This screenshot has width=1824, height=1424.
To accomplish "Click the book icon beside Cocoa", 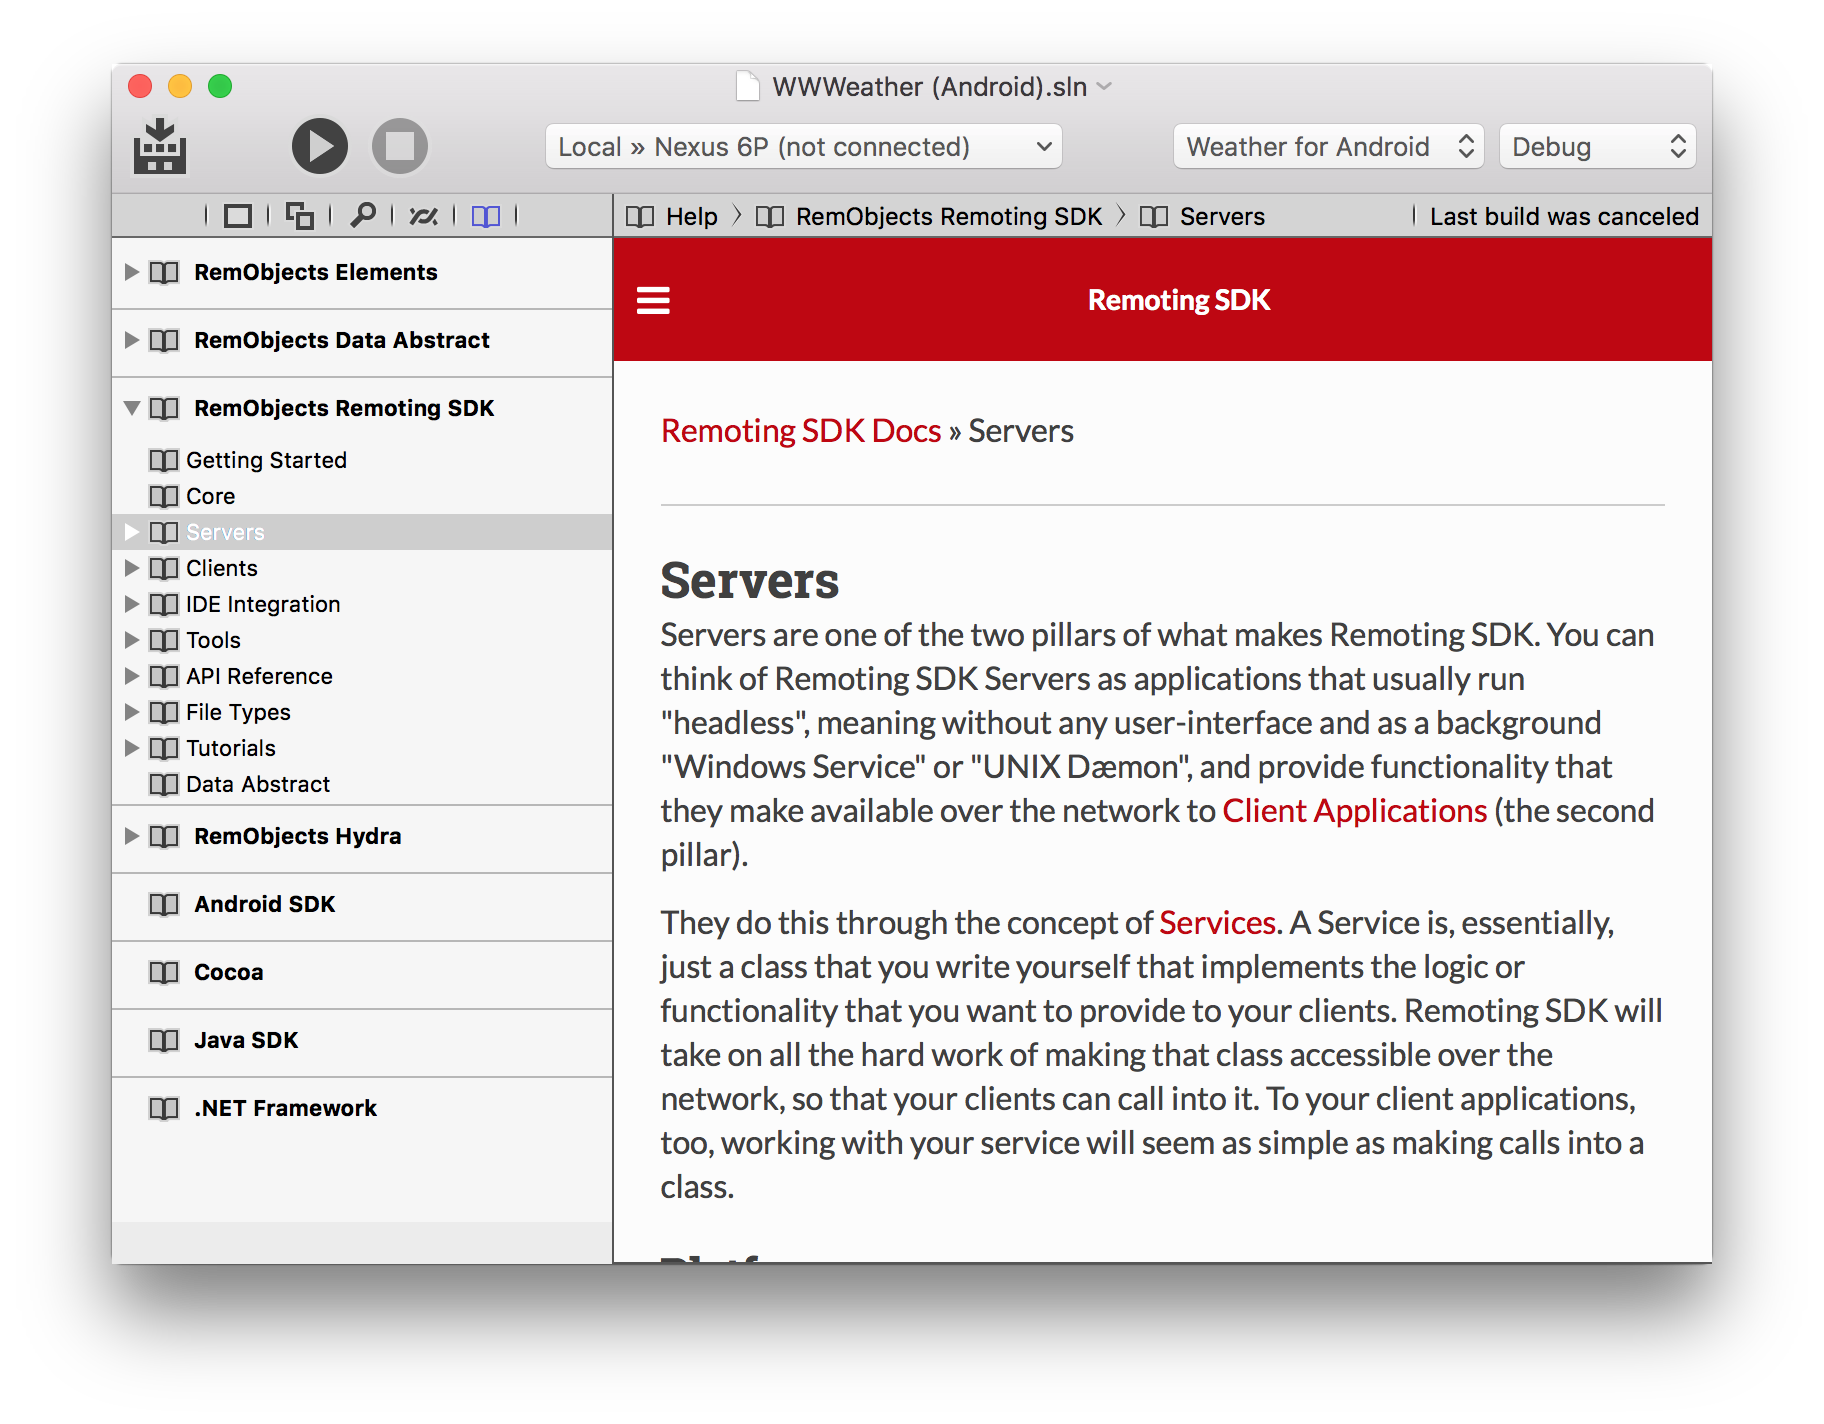I will [164, 972].
